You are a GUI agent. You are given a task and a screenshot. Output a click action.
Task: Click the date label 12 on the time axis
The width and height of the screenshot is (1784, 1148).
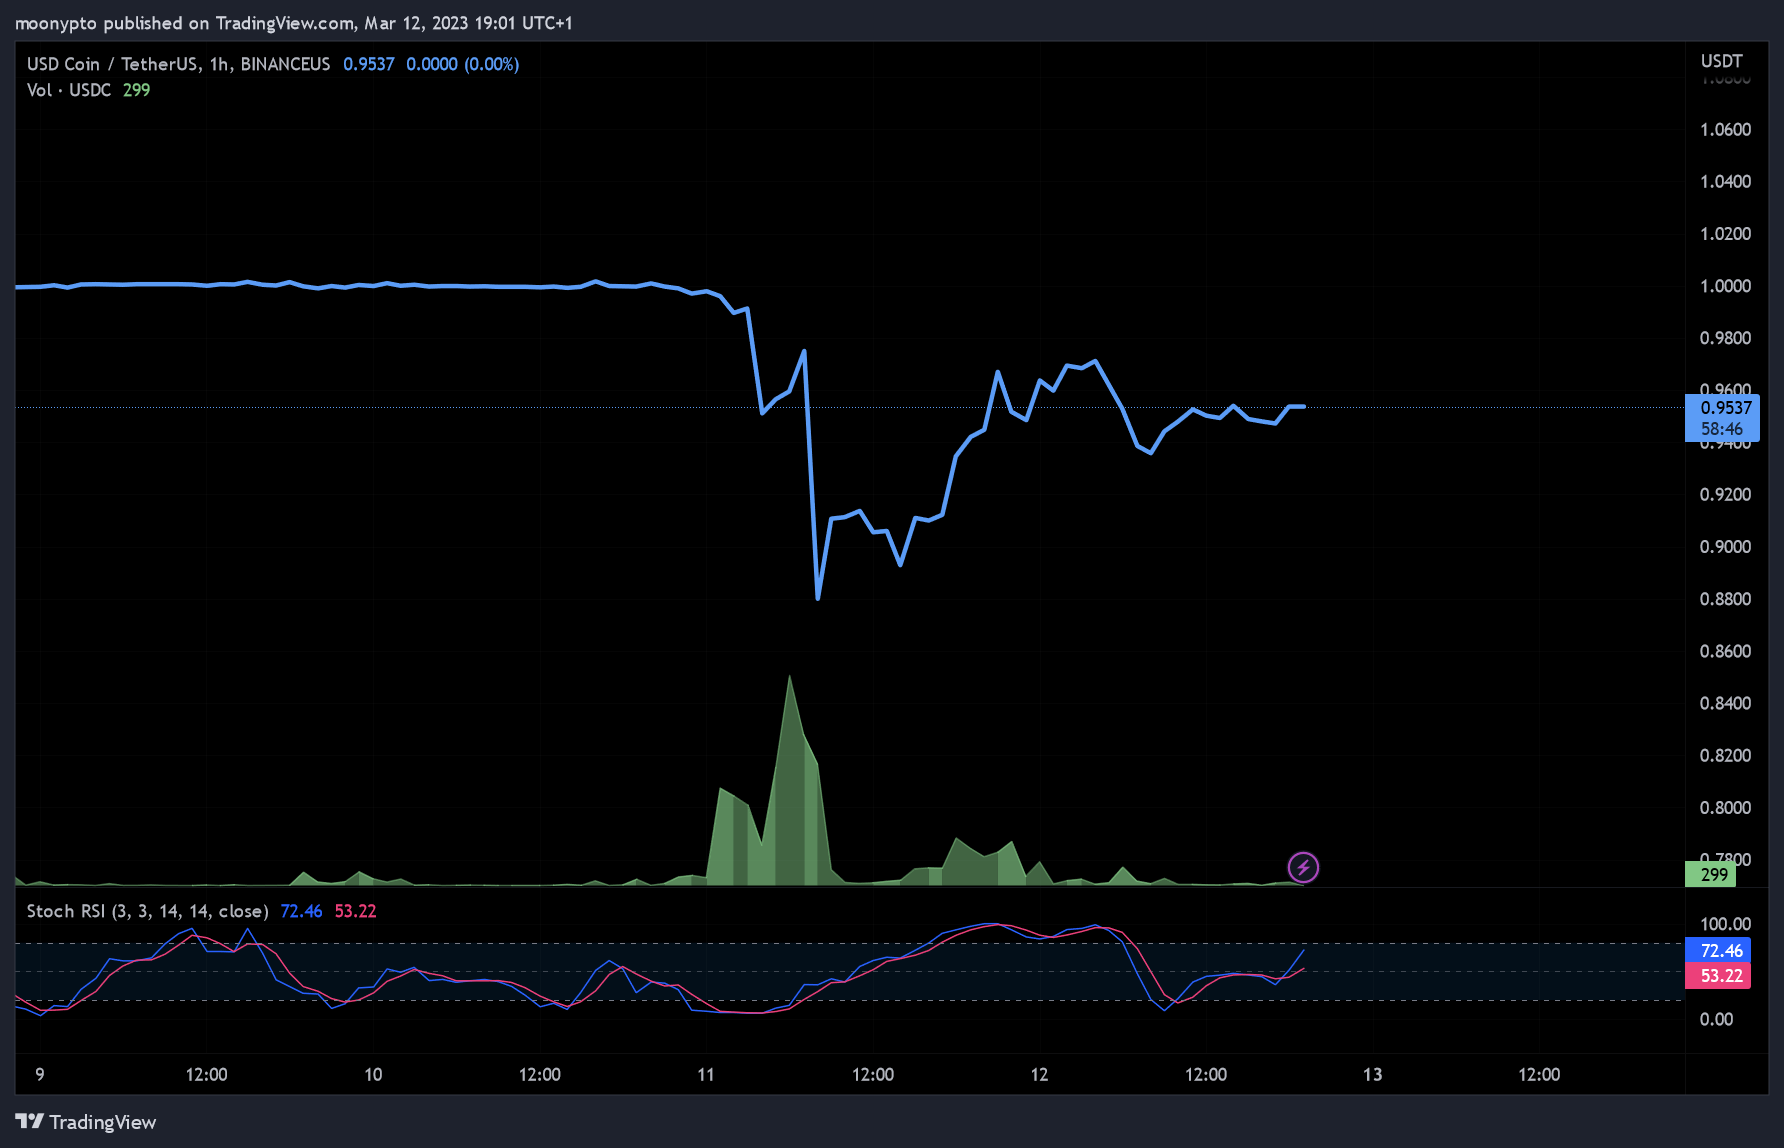1039,1075
